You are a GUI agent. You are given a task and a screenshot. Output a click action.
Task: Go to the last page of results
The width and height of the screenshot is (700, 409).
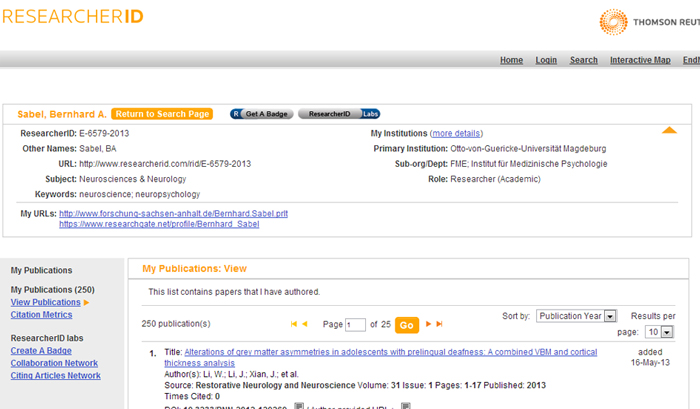pyautogui.click(x=439, y=324)
